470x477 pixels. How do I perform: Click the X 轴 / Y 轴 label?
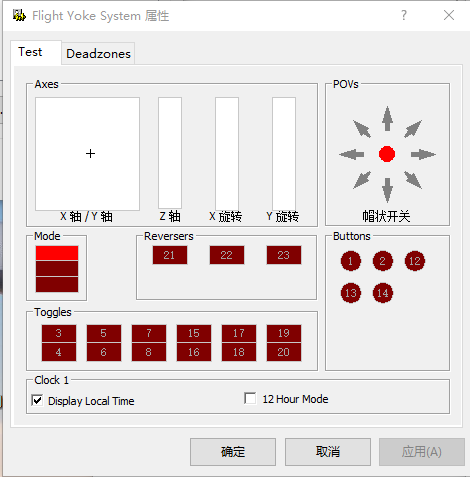tap(86, 217)
